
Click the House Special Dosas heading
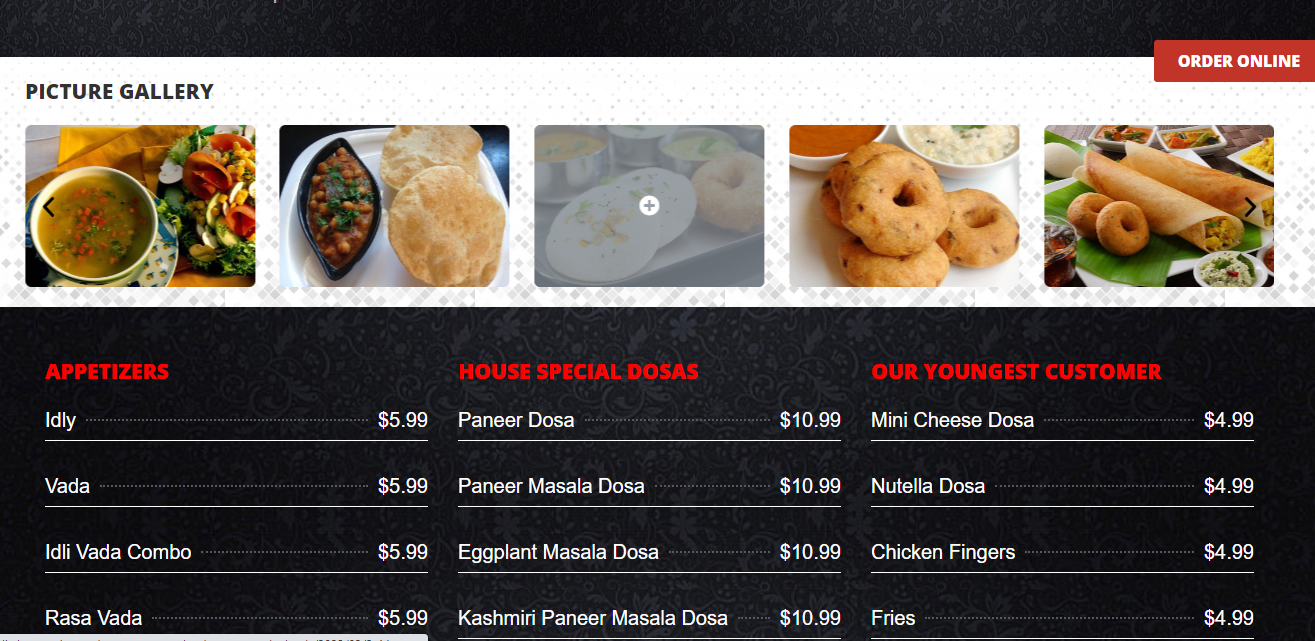click(578, 372)
